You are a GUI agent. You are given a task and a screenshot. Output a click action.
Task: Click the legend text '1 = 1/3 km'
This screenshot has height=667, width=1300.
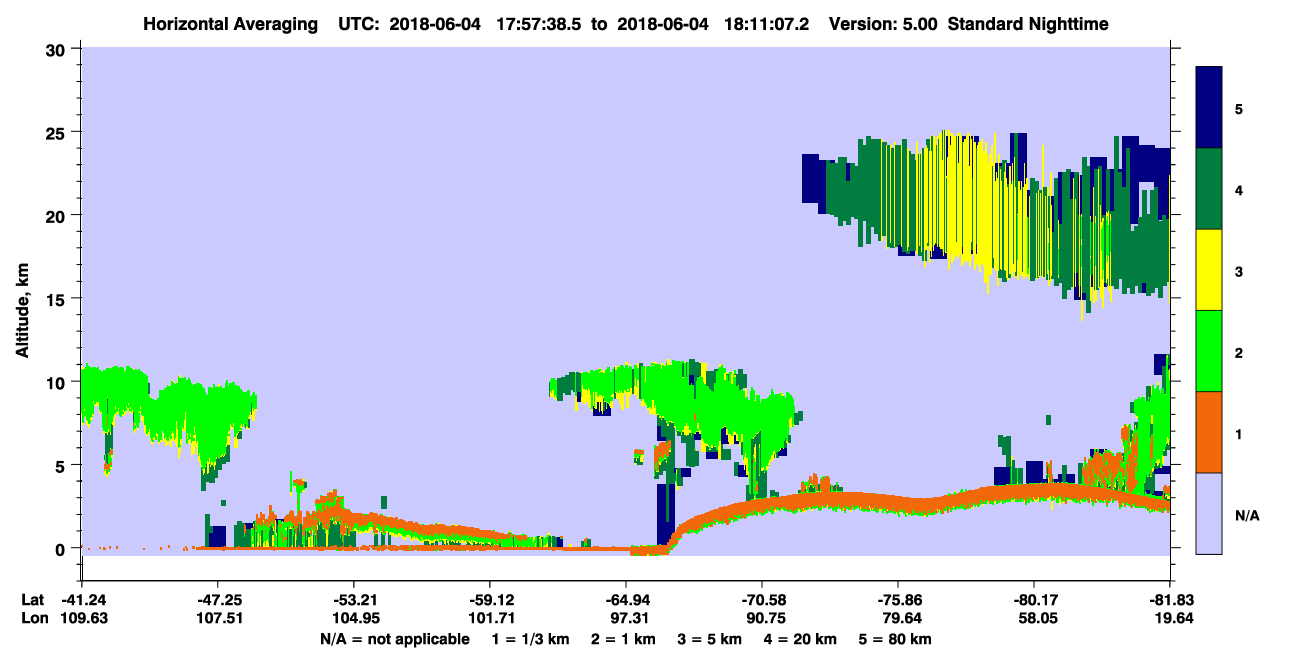point(530,638)
